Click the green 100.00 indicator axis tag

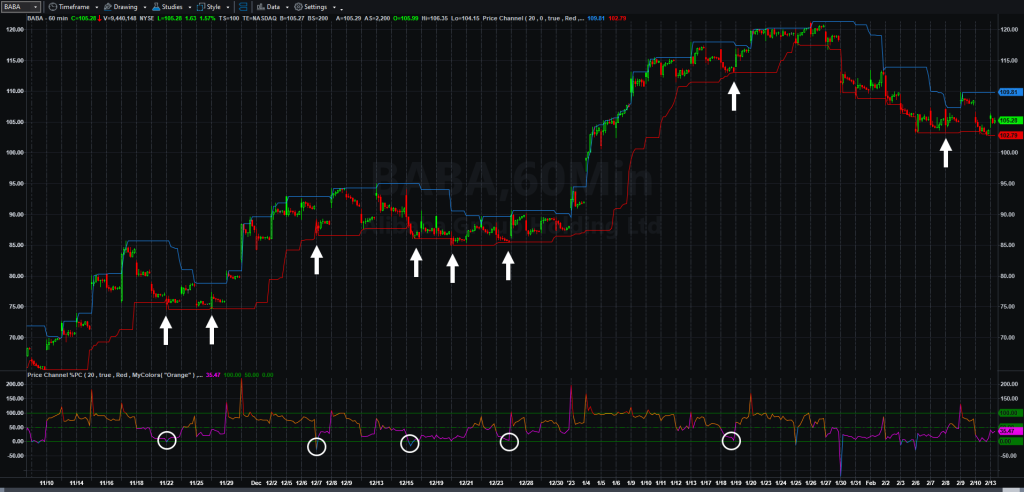coord(1010,413)
